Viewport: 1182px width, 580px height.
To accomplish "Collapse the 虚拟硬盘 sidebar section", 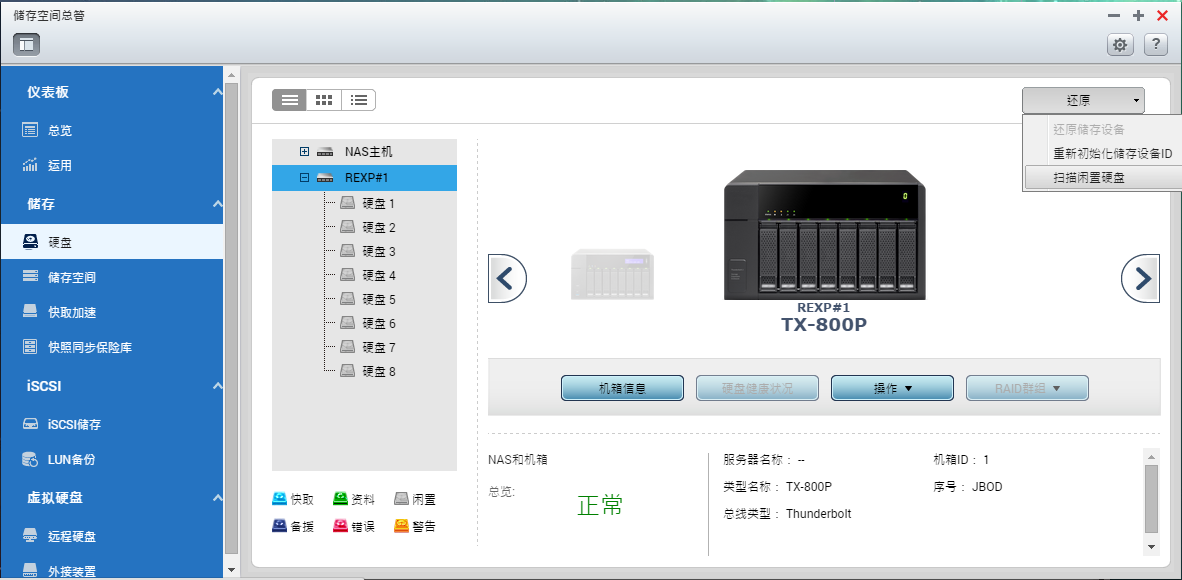I will [217, 498].
